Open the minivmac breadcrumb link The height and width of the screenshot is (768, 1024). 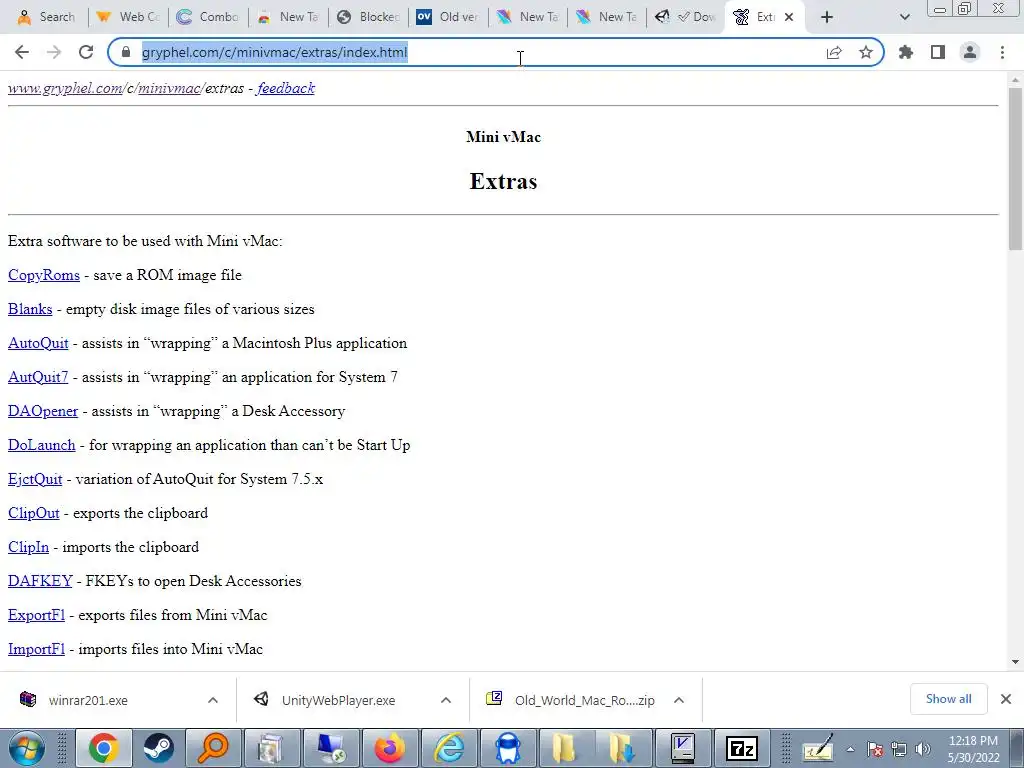point(169,88)
